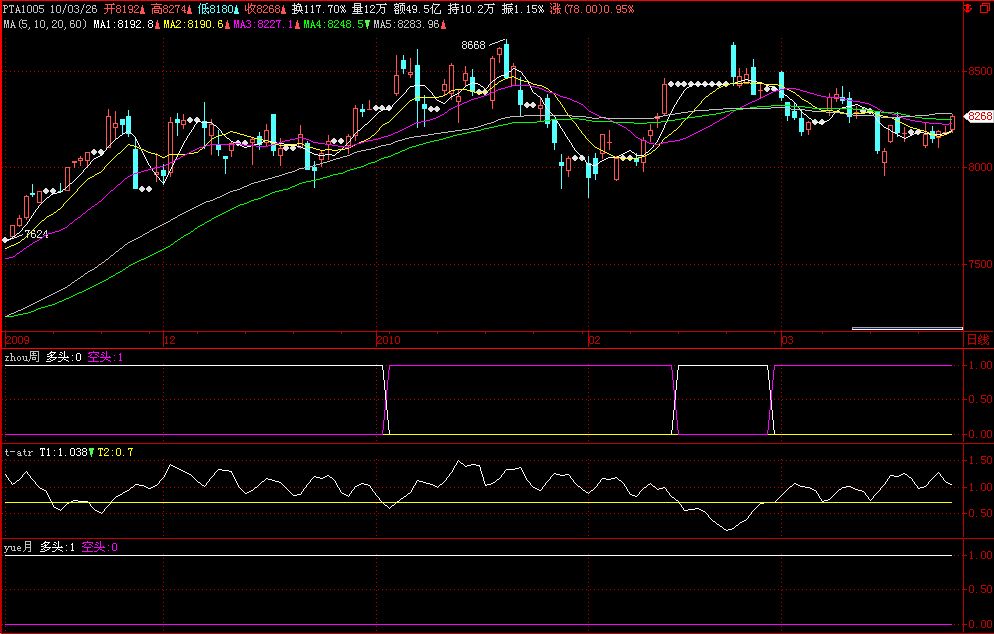
Task: Click the 7500 price axis label
Action: [979, 264]
